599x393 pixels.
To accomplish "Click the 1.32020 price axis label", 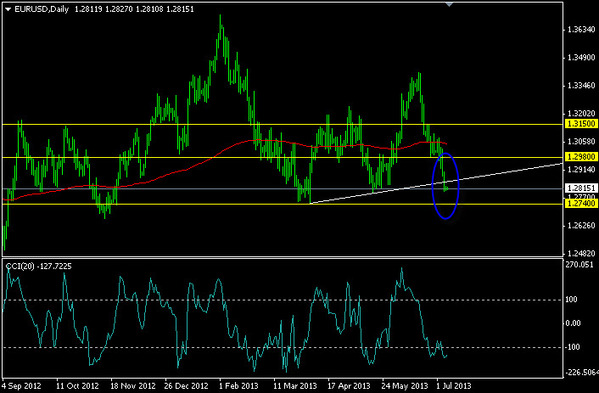I will pyautogui.click(x=582, y=114).
